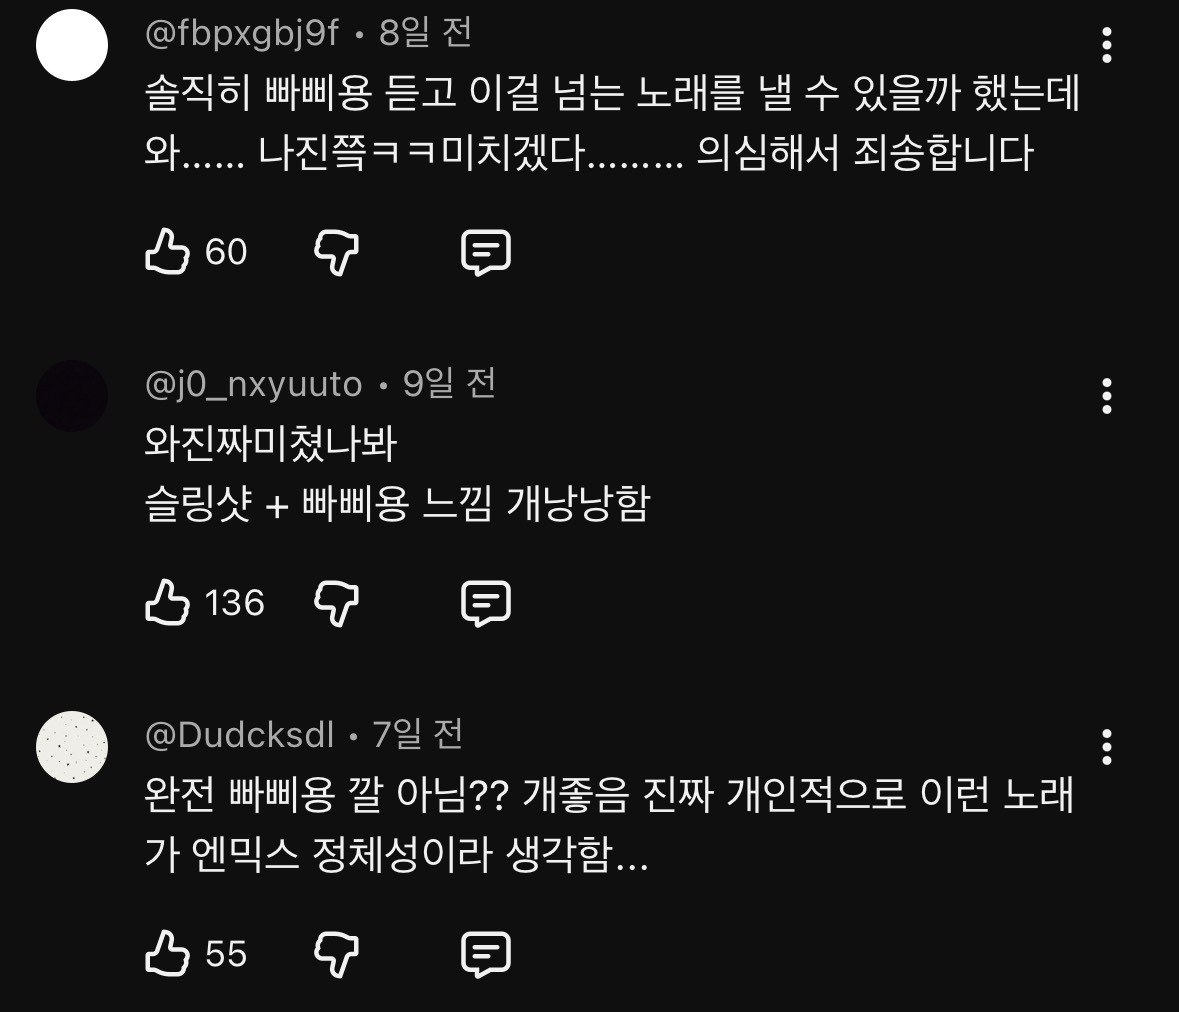Click the 7일 전 timestamp
Screen dimensions: 1179x1012
point(418,735)
